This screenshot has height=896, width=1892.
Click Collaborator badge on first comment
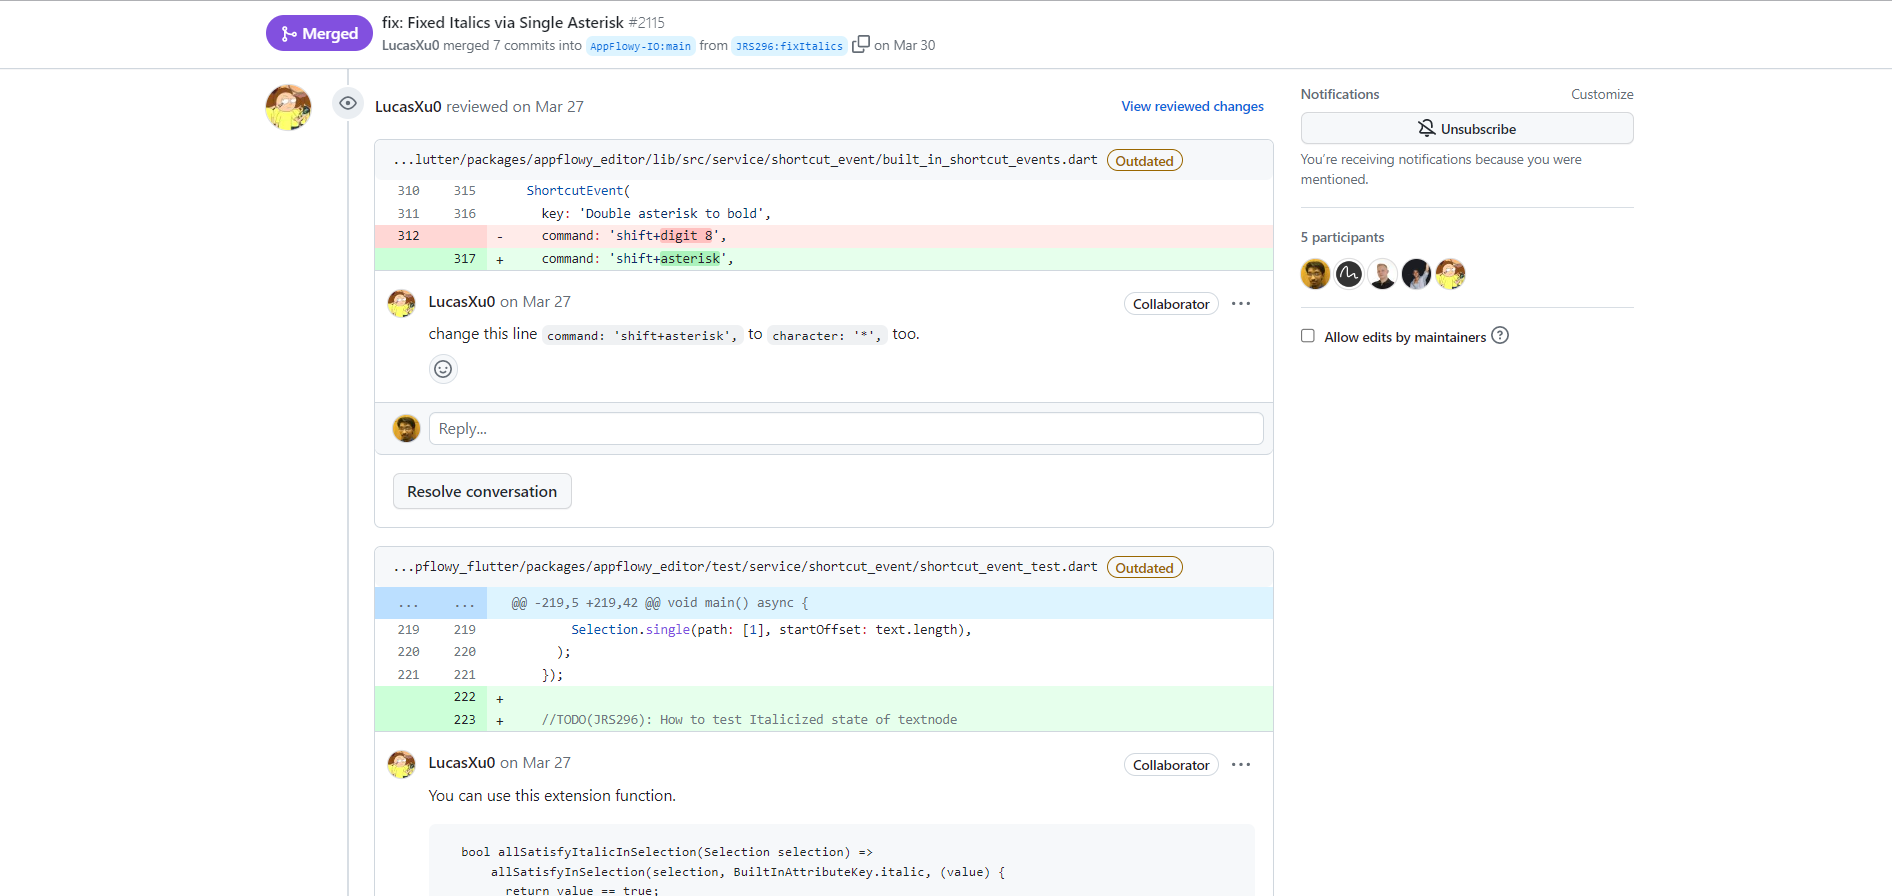point(1171,304)
